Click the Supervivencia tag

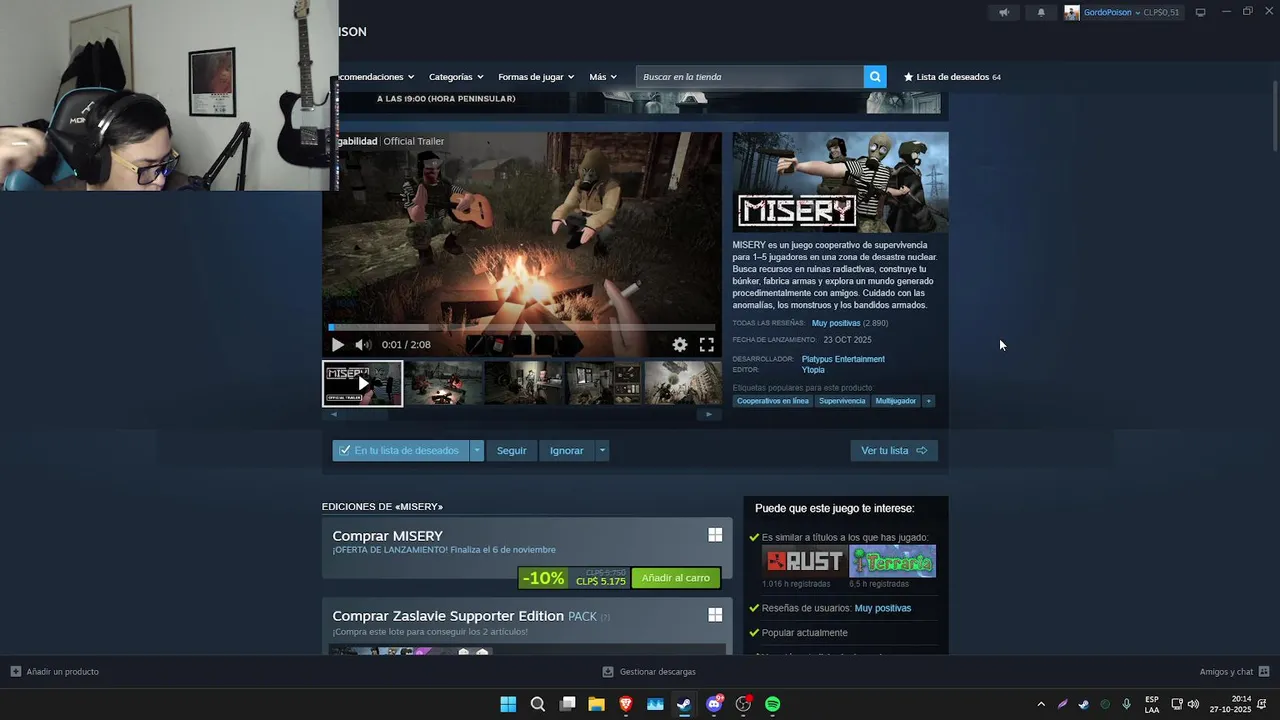[x=842, y=401]
